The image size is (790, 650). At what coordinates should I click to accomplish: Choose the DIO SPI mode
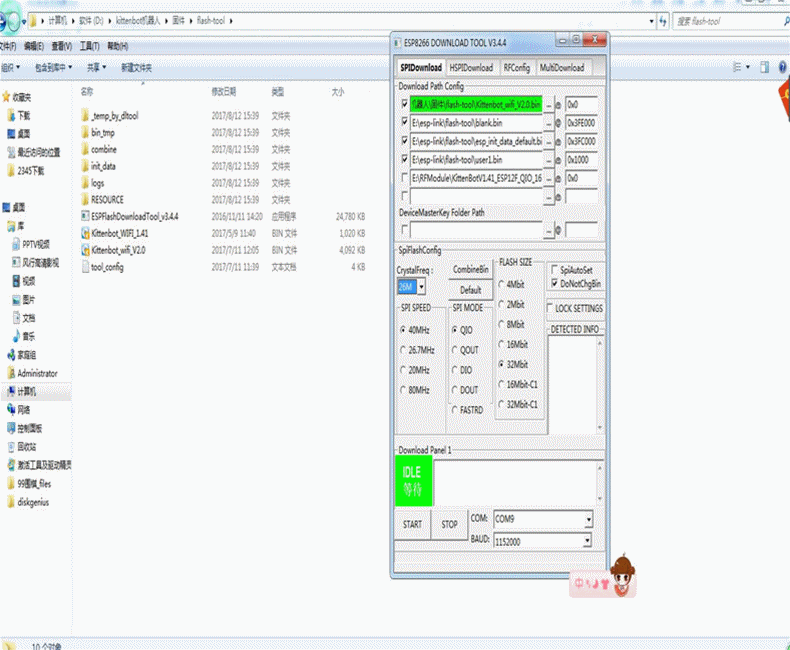(455, 370)
